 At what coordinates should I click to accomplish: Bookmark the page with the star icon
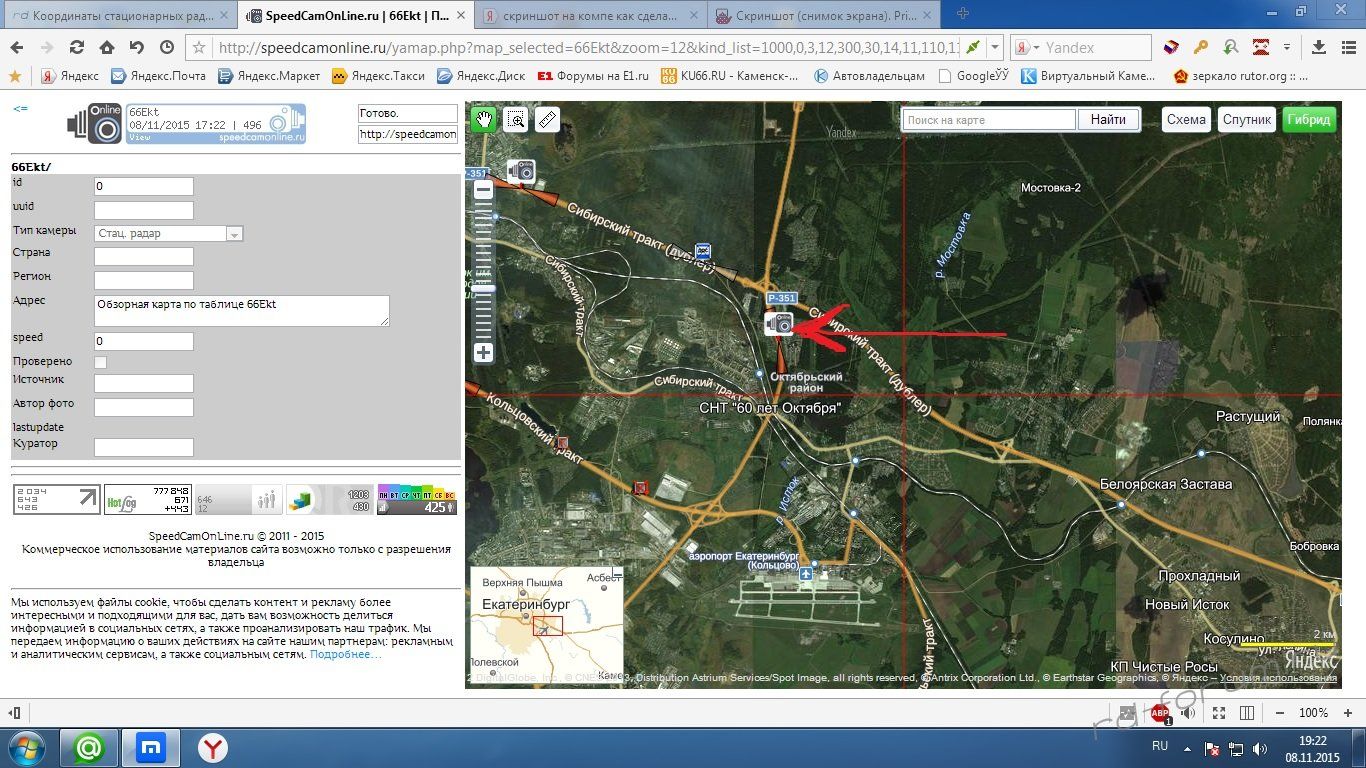(199, 47)
